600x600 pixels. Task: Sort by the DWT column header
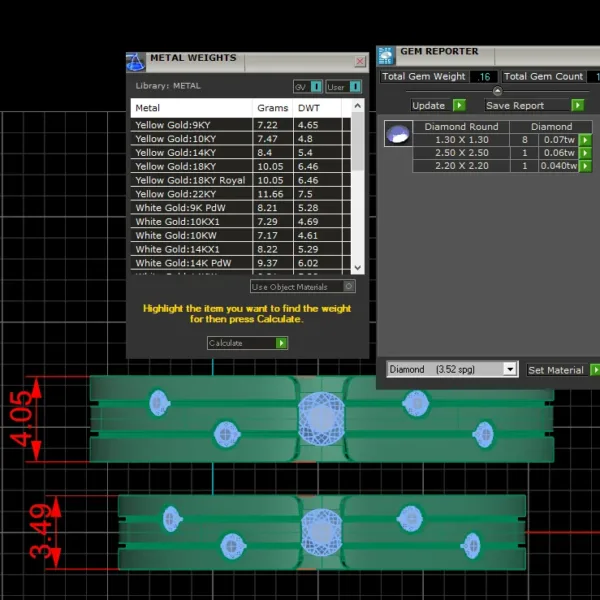[317, 108]
